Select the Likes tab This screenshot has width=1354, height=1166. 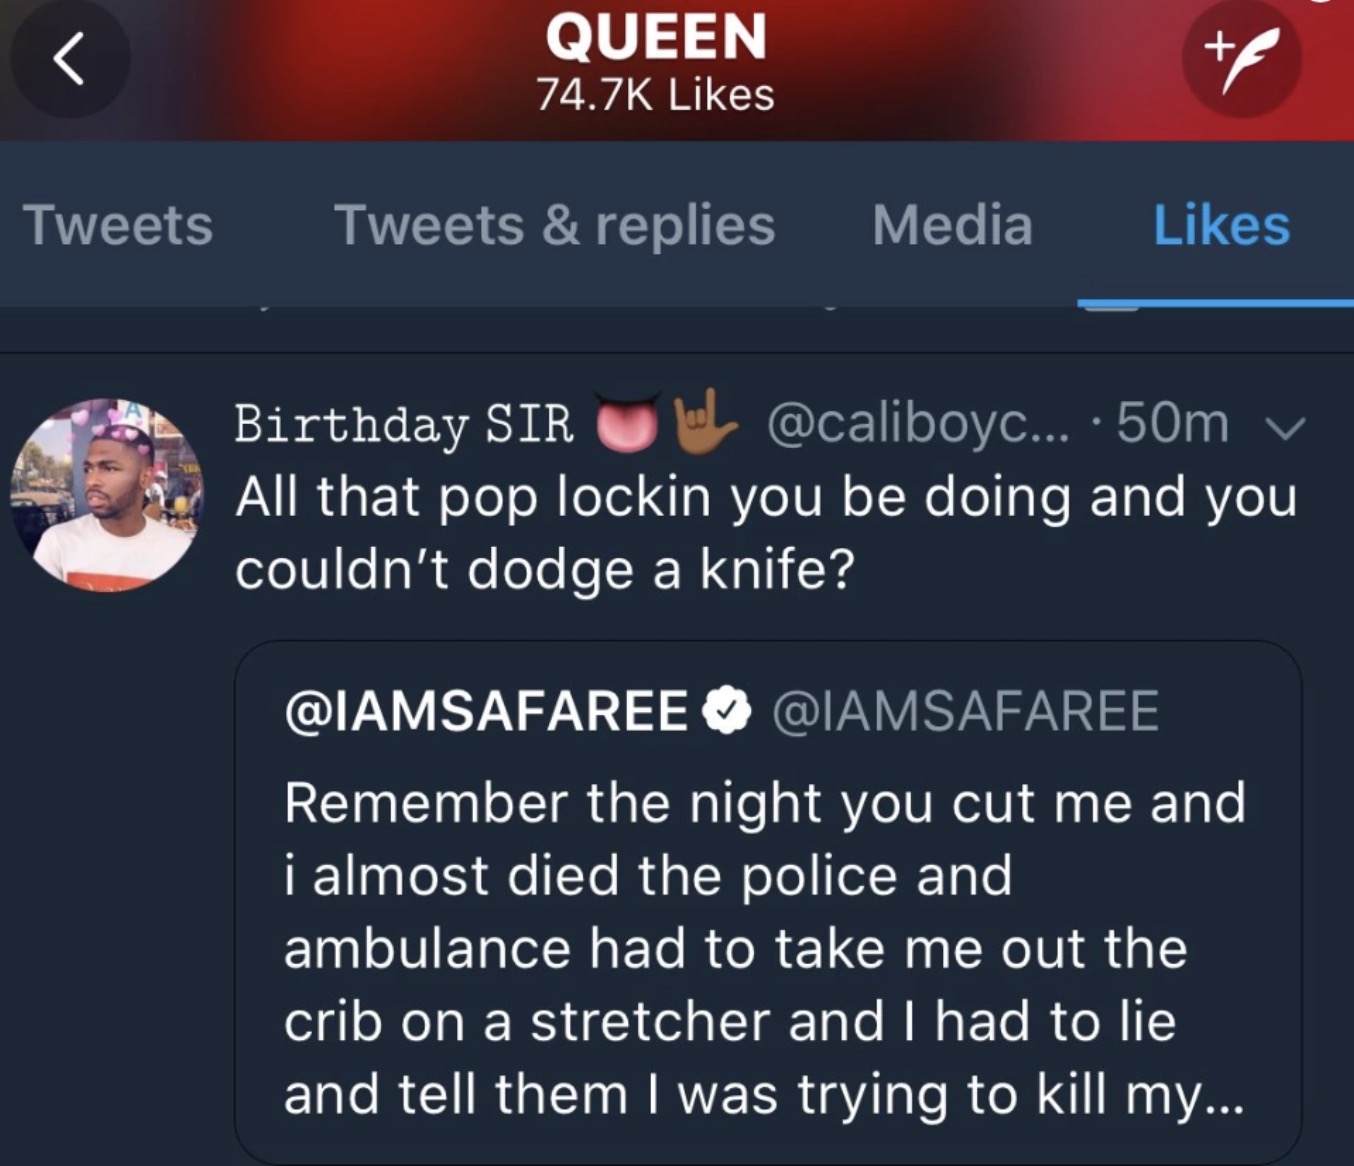coord(1221,225)
